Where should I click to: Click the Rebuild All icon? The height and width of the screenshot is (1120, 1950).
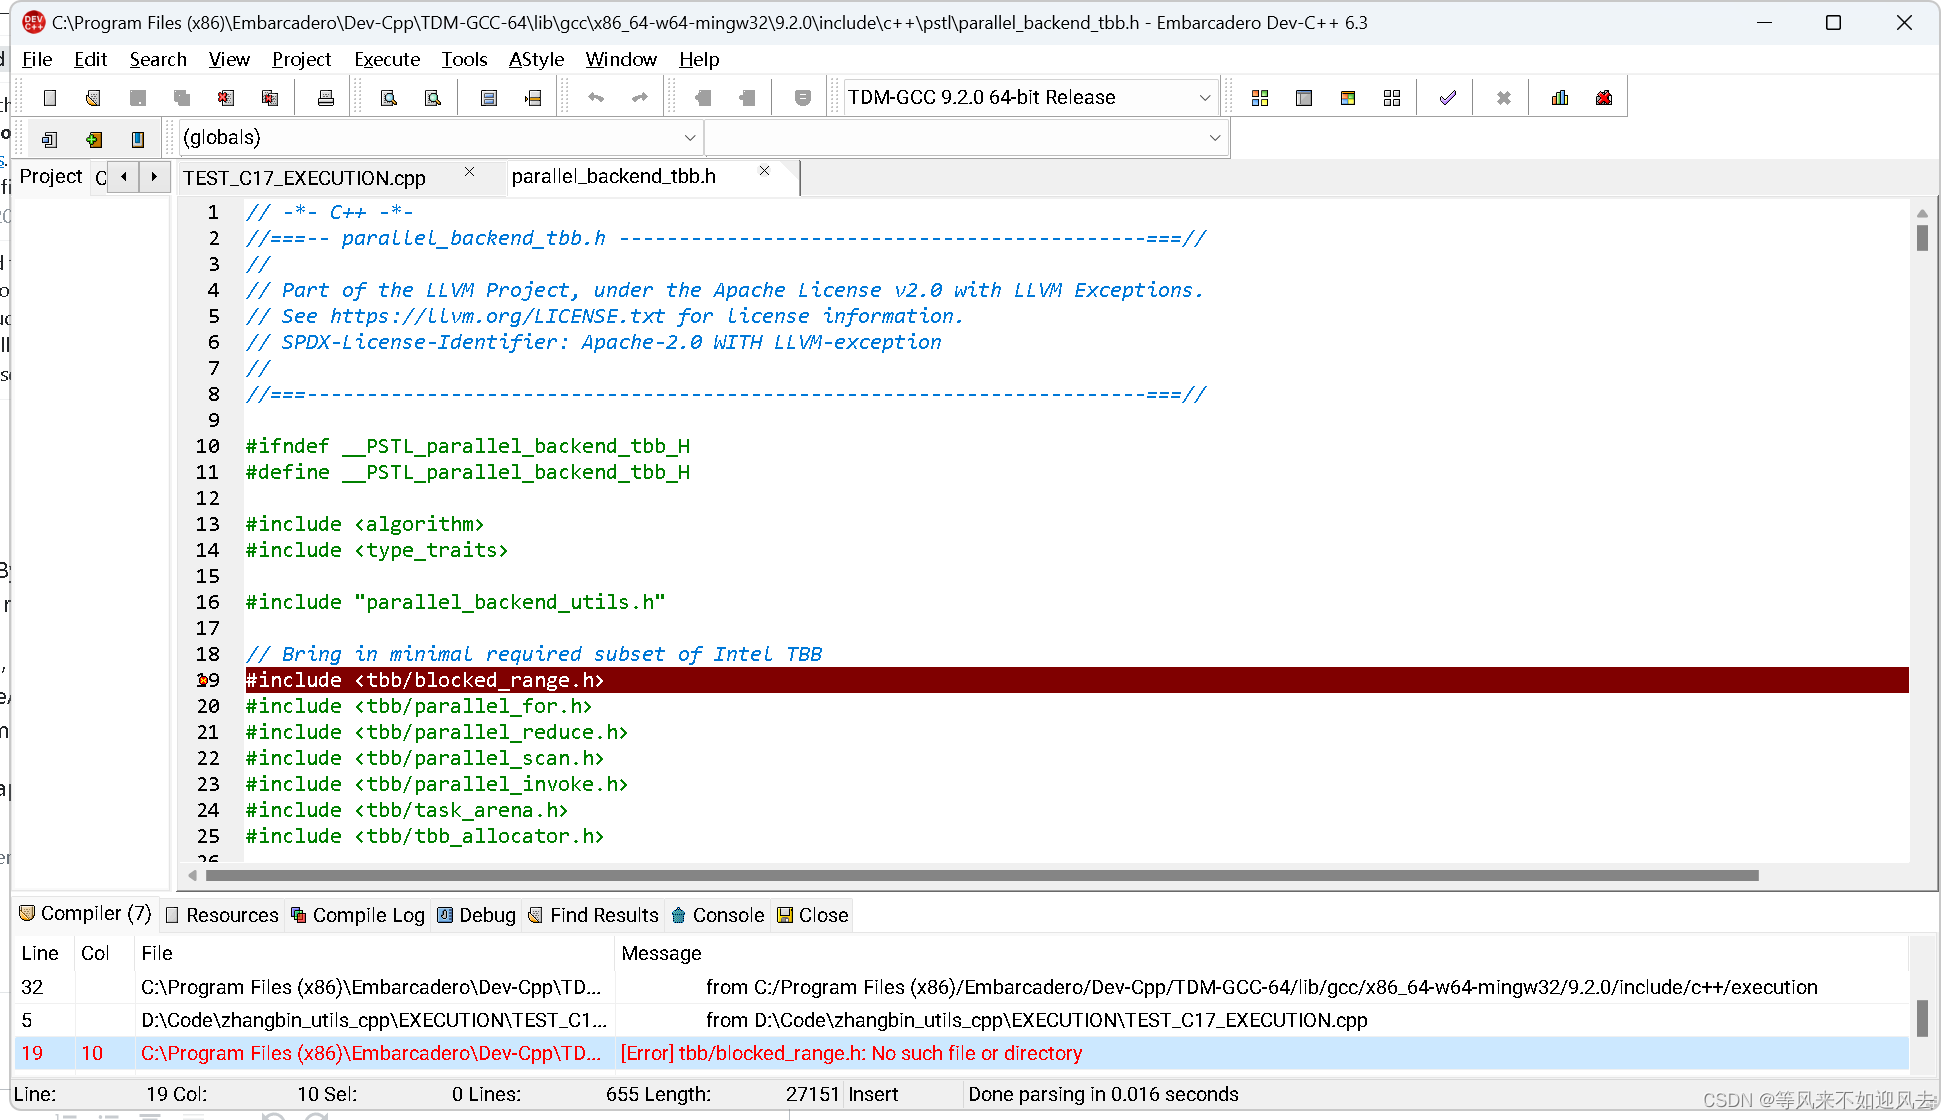coord(1392,98)
